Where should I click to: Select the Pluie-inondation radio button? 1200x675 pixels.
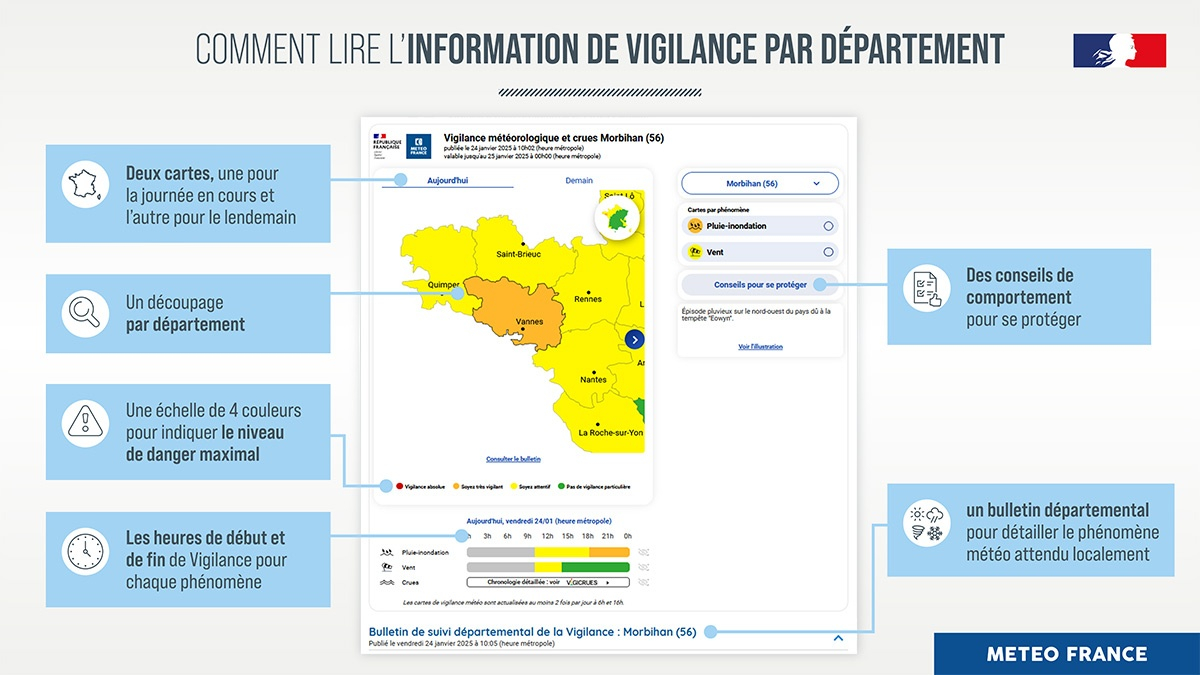828,226
